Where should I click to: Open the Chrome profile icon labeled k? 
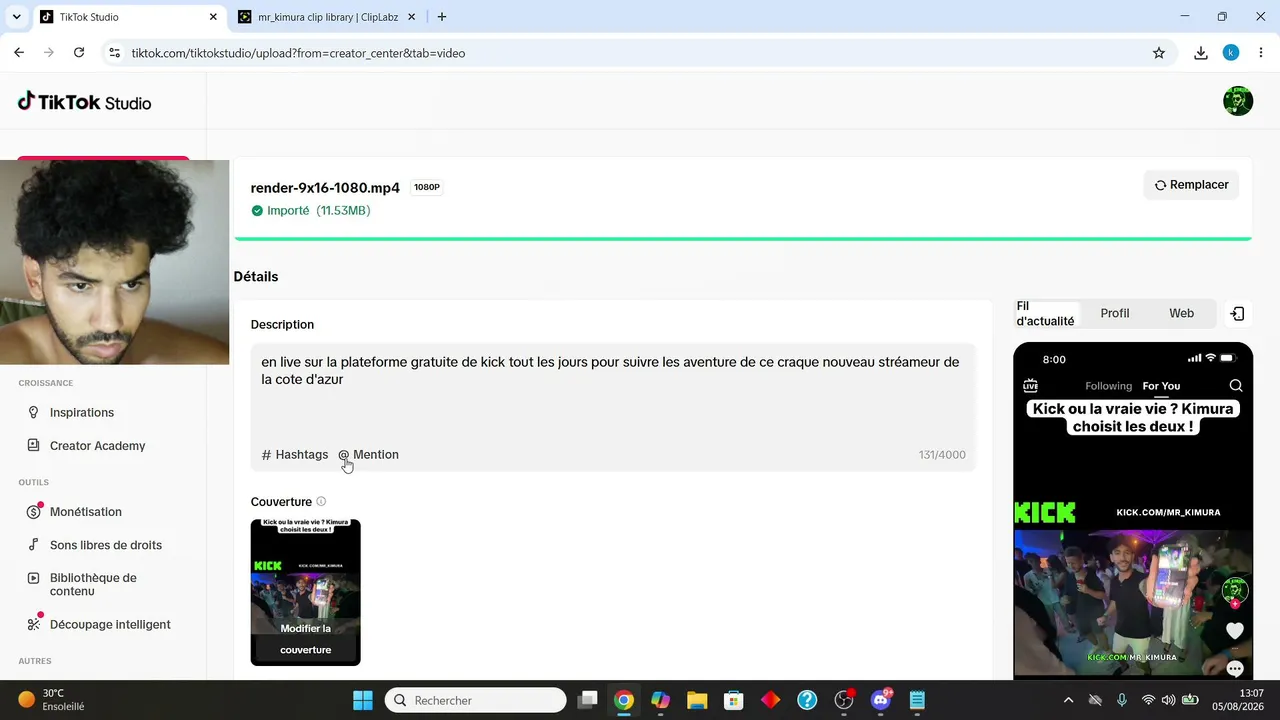(1231, 53)
